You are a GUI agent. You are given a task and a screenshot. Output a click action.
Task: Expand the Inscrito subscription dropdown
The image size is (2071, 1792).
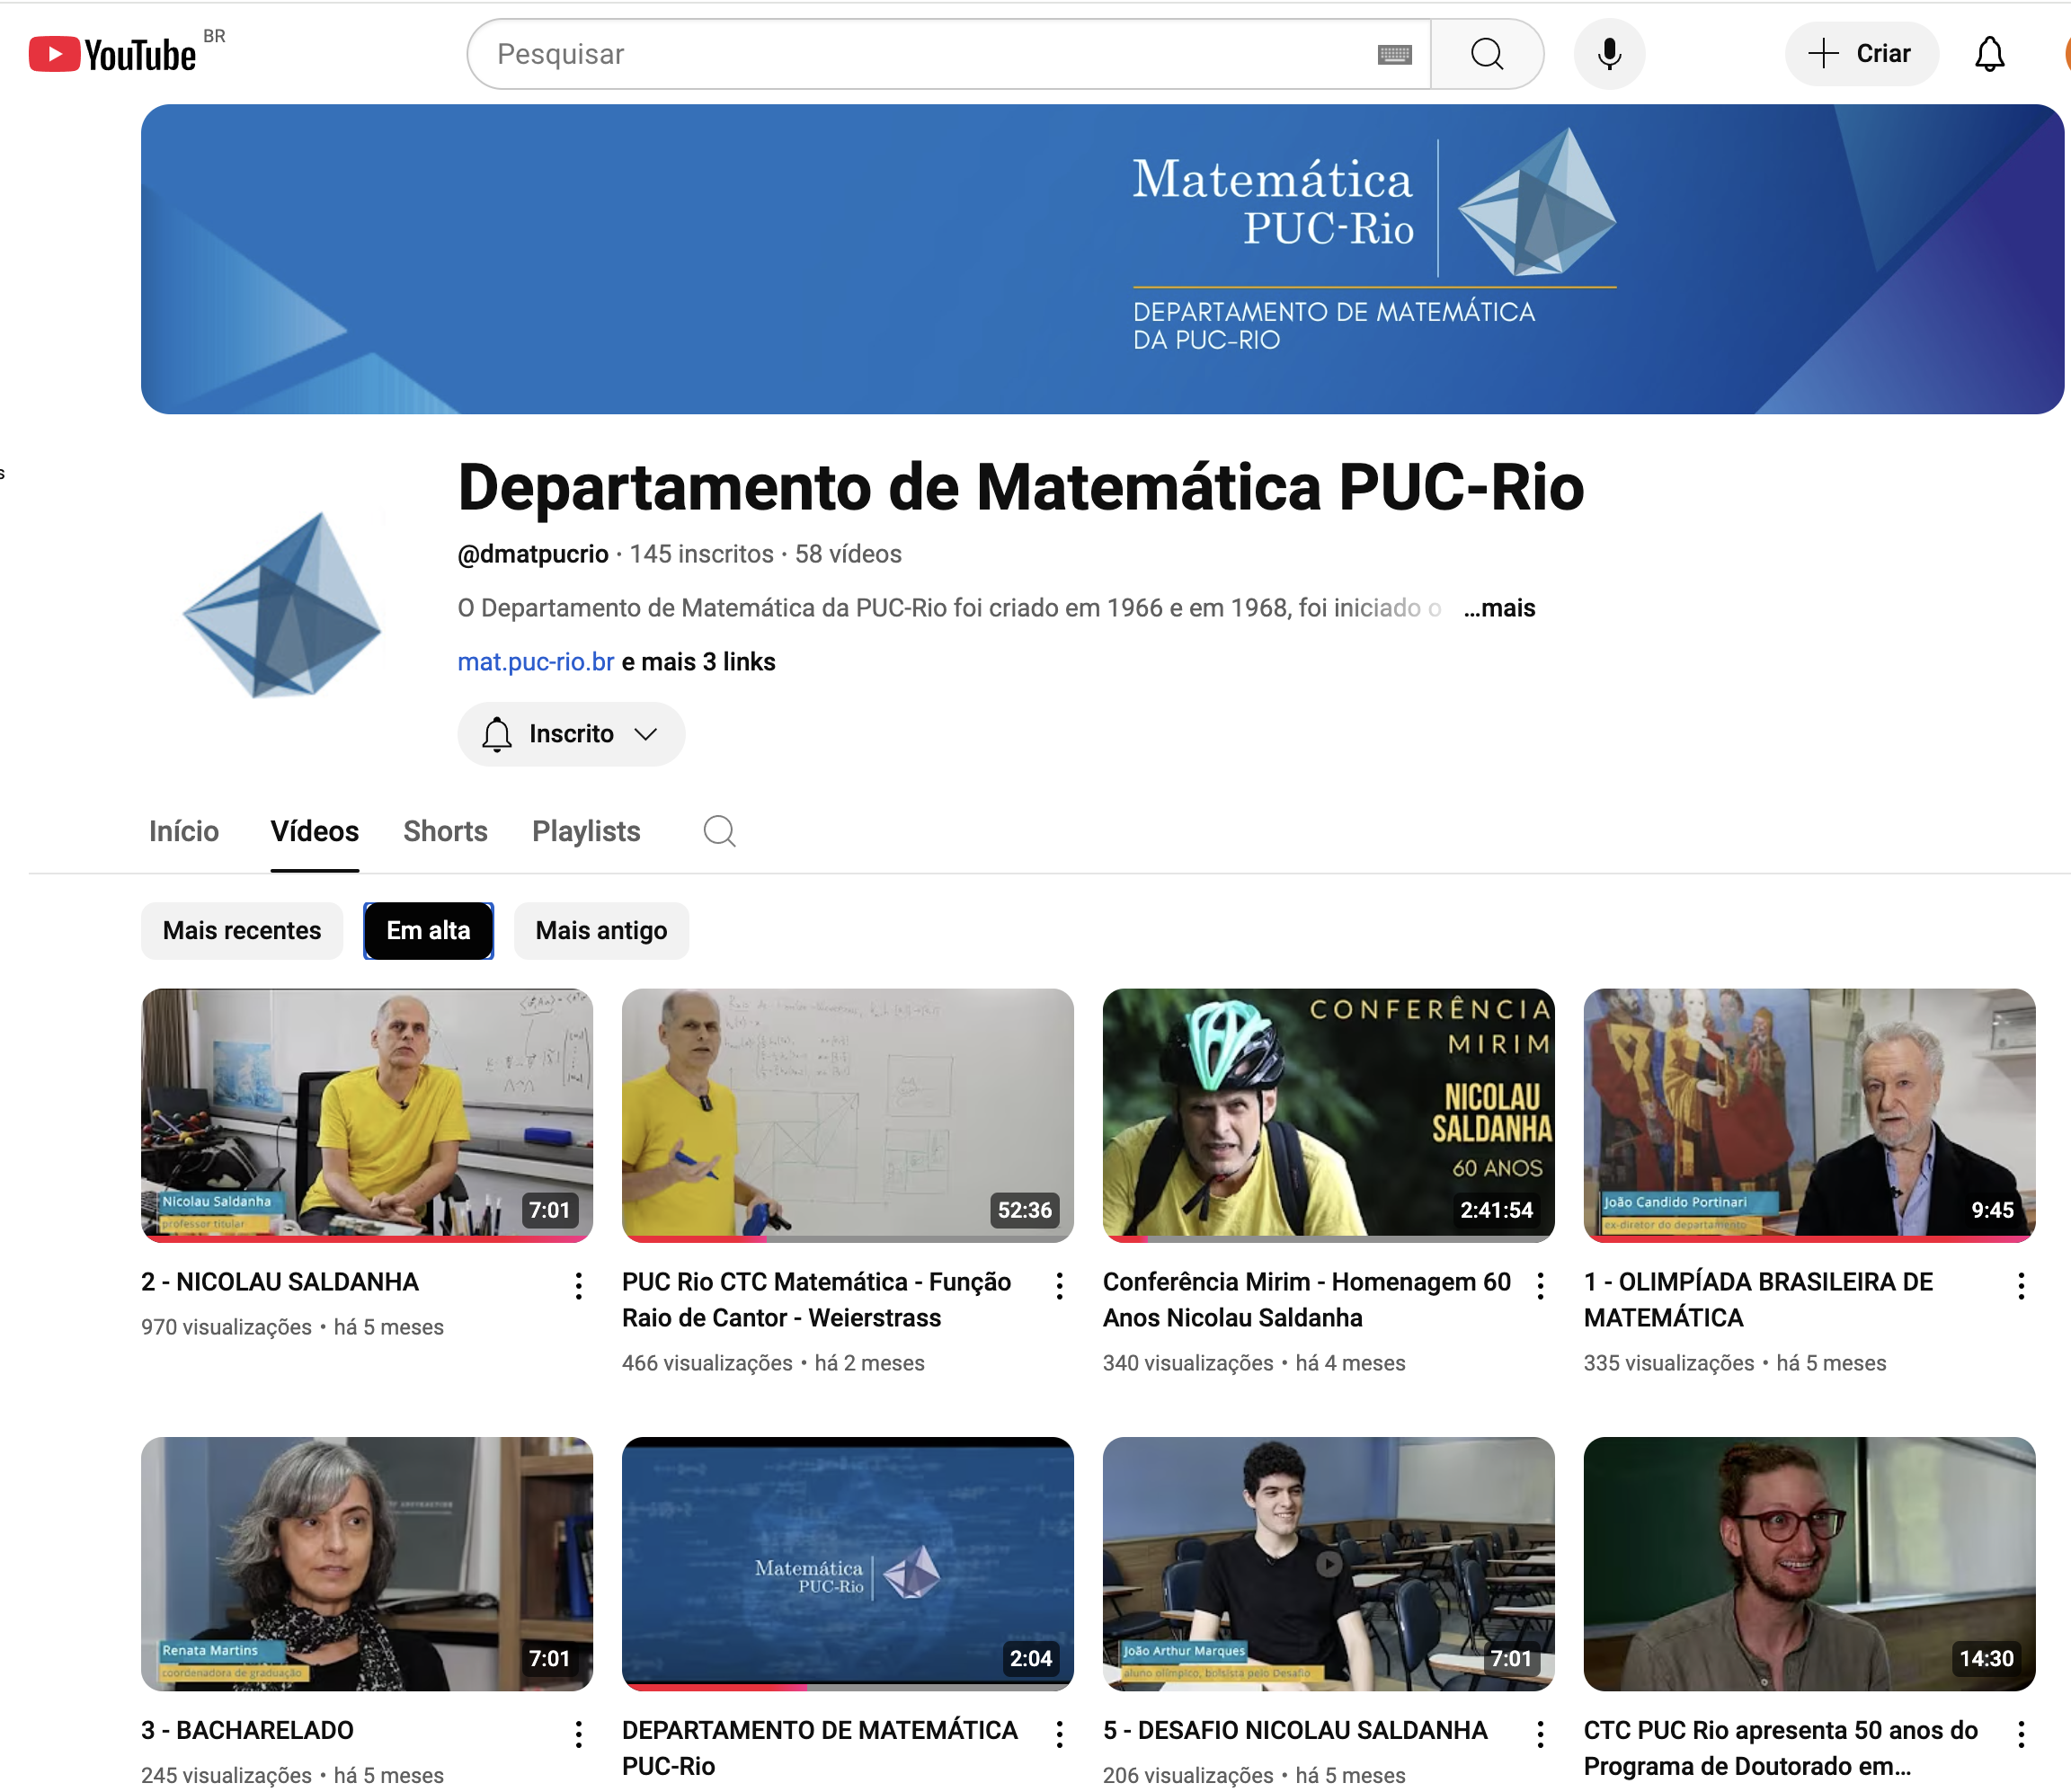571,734
